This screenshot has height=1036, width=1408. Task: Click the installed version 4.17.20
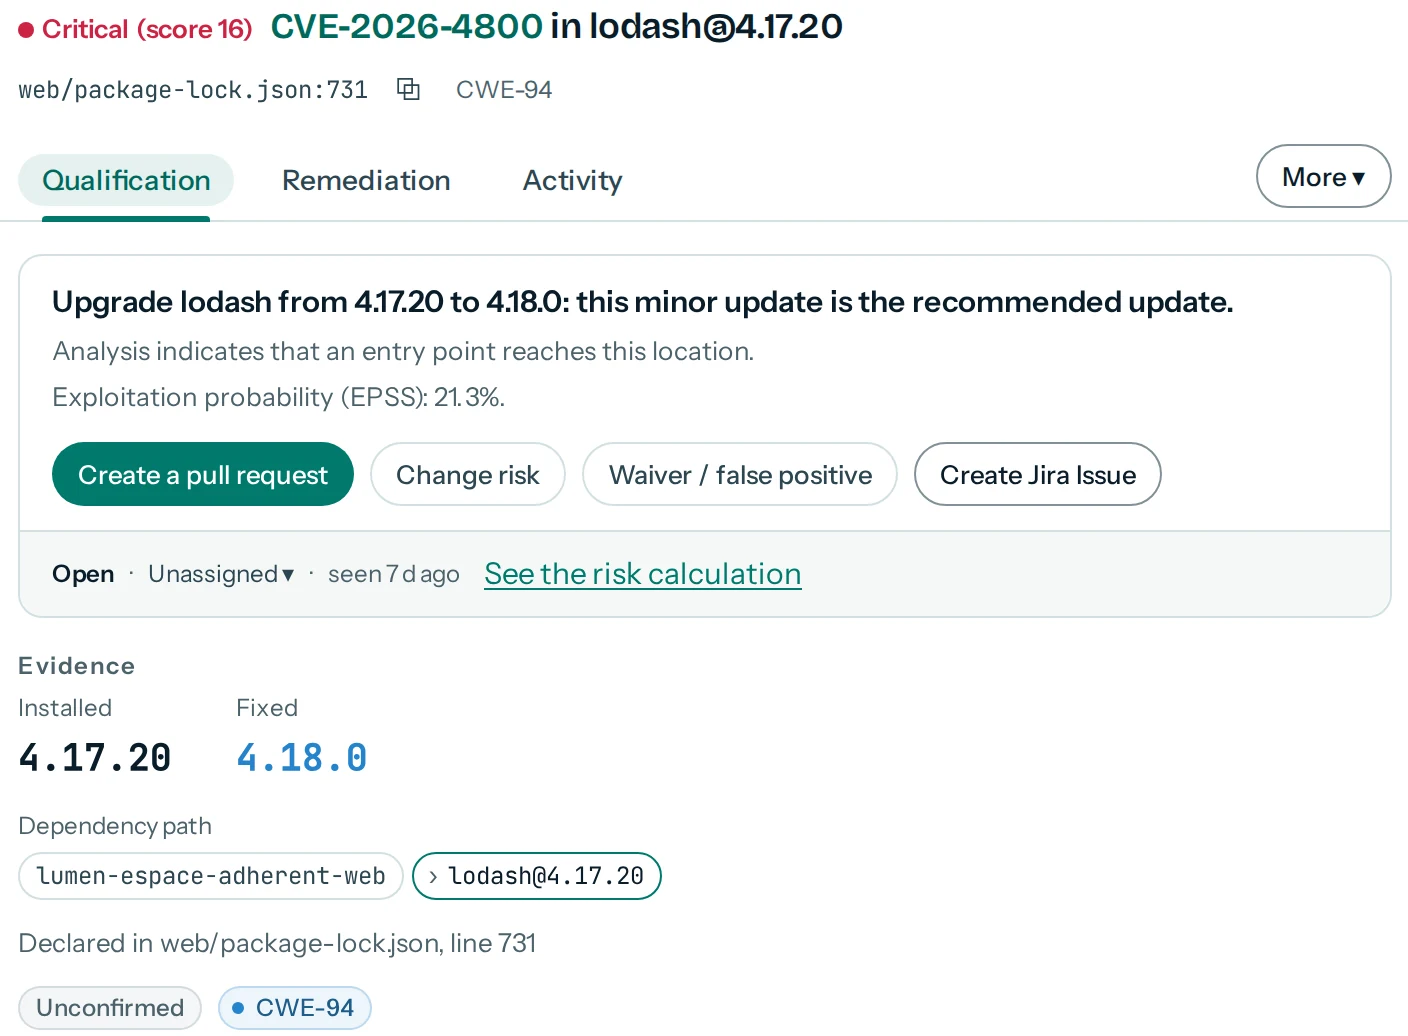click(x=95, y=758)
